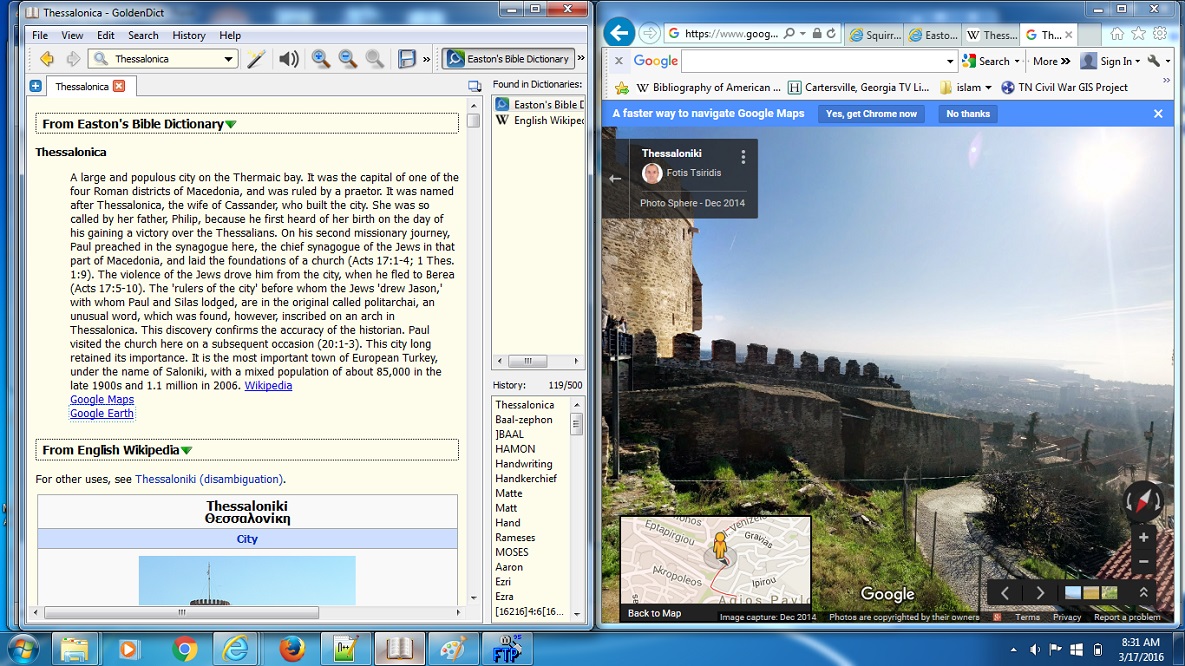Open the Internet Explorer tools gear
The image size is (1185, 666).
[x=1160, y=34]
